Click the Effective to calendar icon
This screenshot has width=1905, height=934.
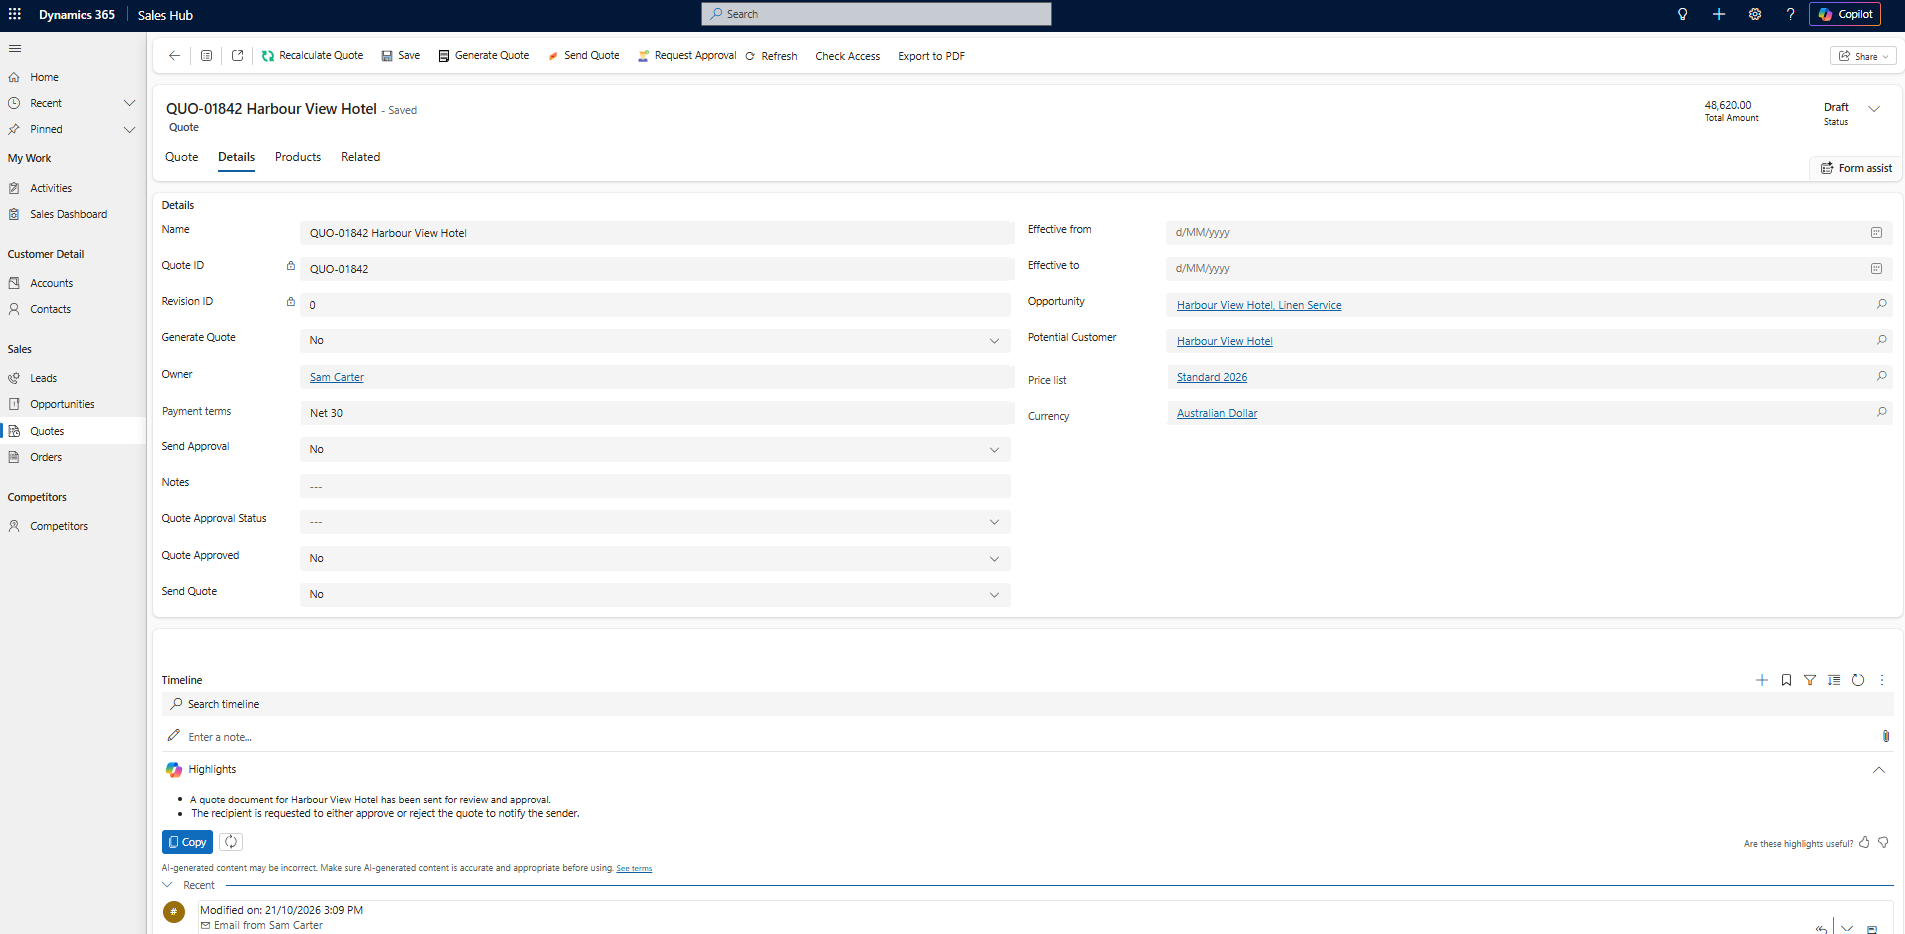click(1876, 269)
